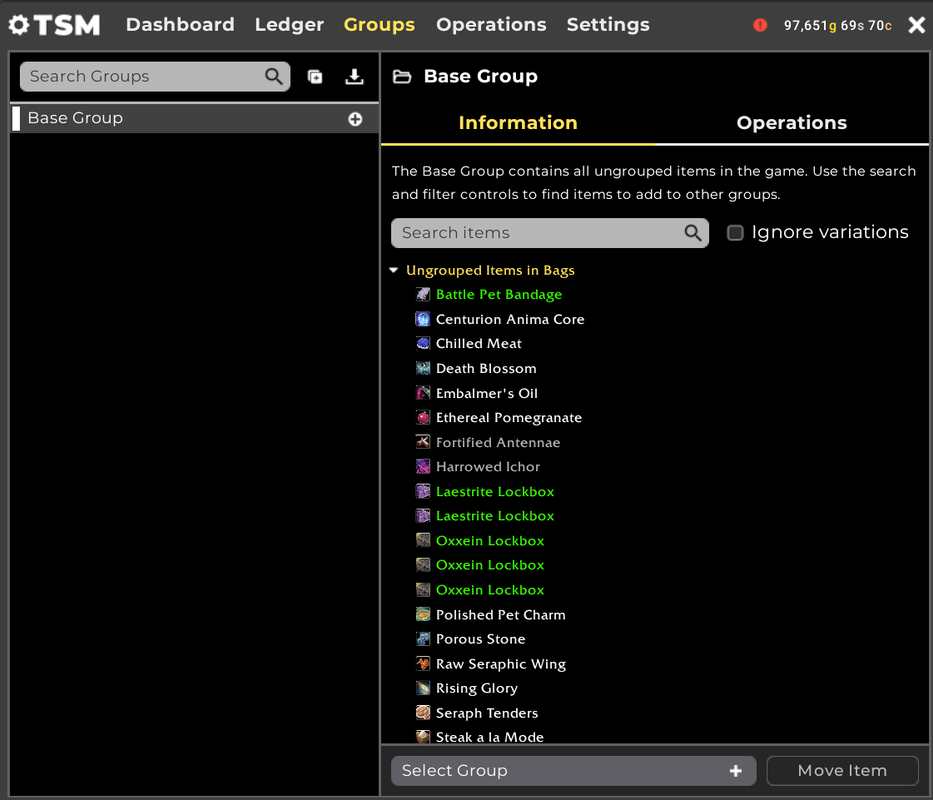Screen dimensions: 933x800
Task: Click Porous Stone item icon
Action: tap(423, 639)
